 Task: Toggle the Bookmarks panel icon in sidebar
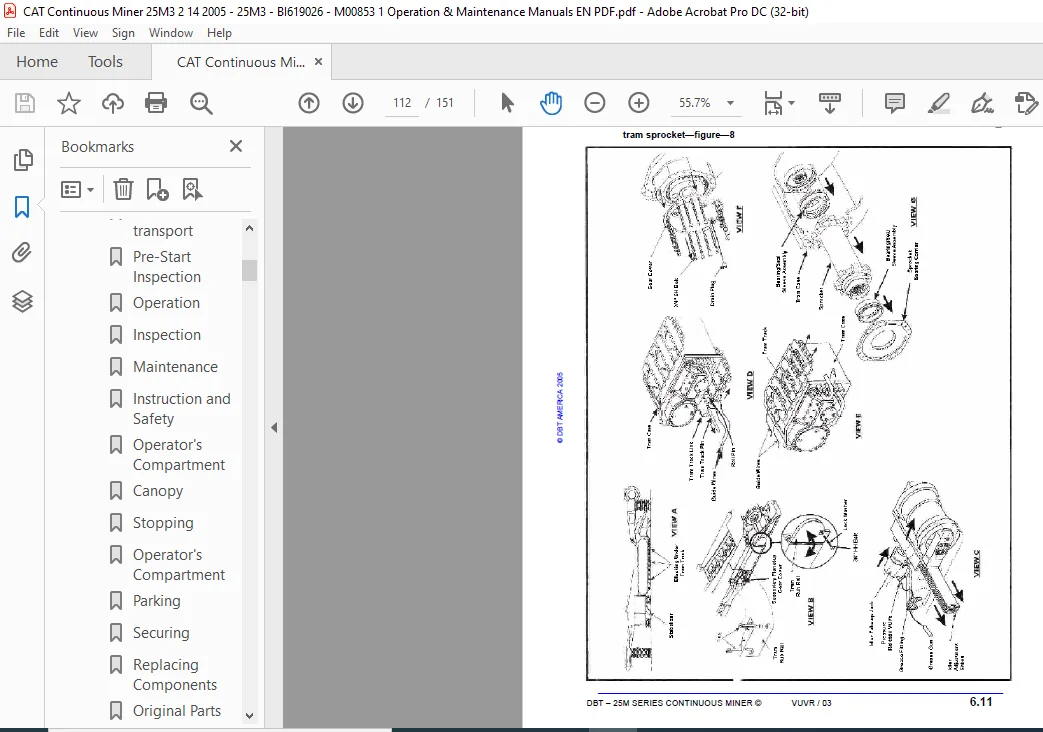[22, 207]
